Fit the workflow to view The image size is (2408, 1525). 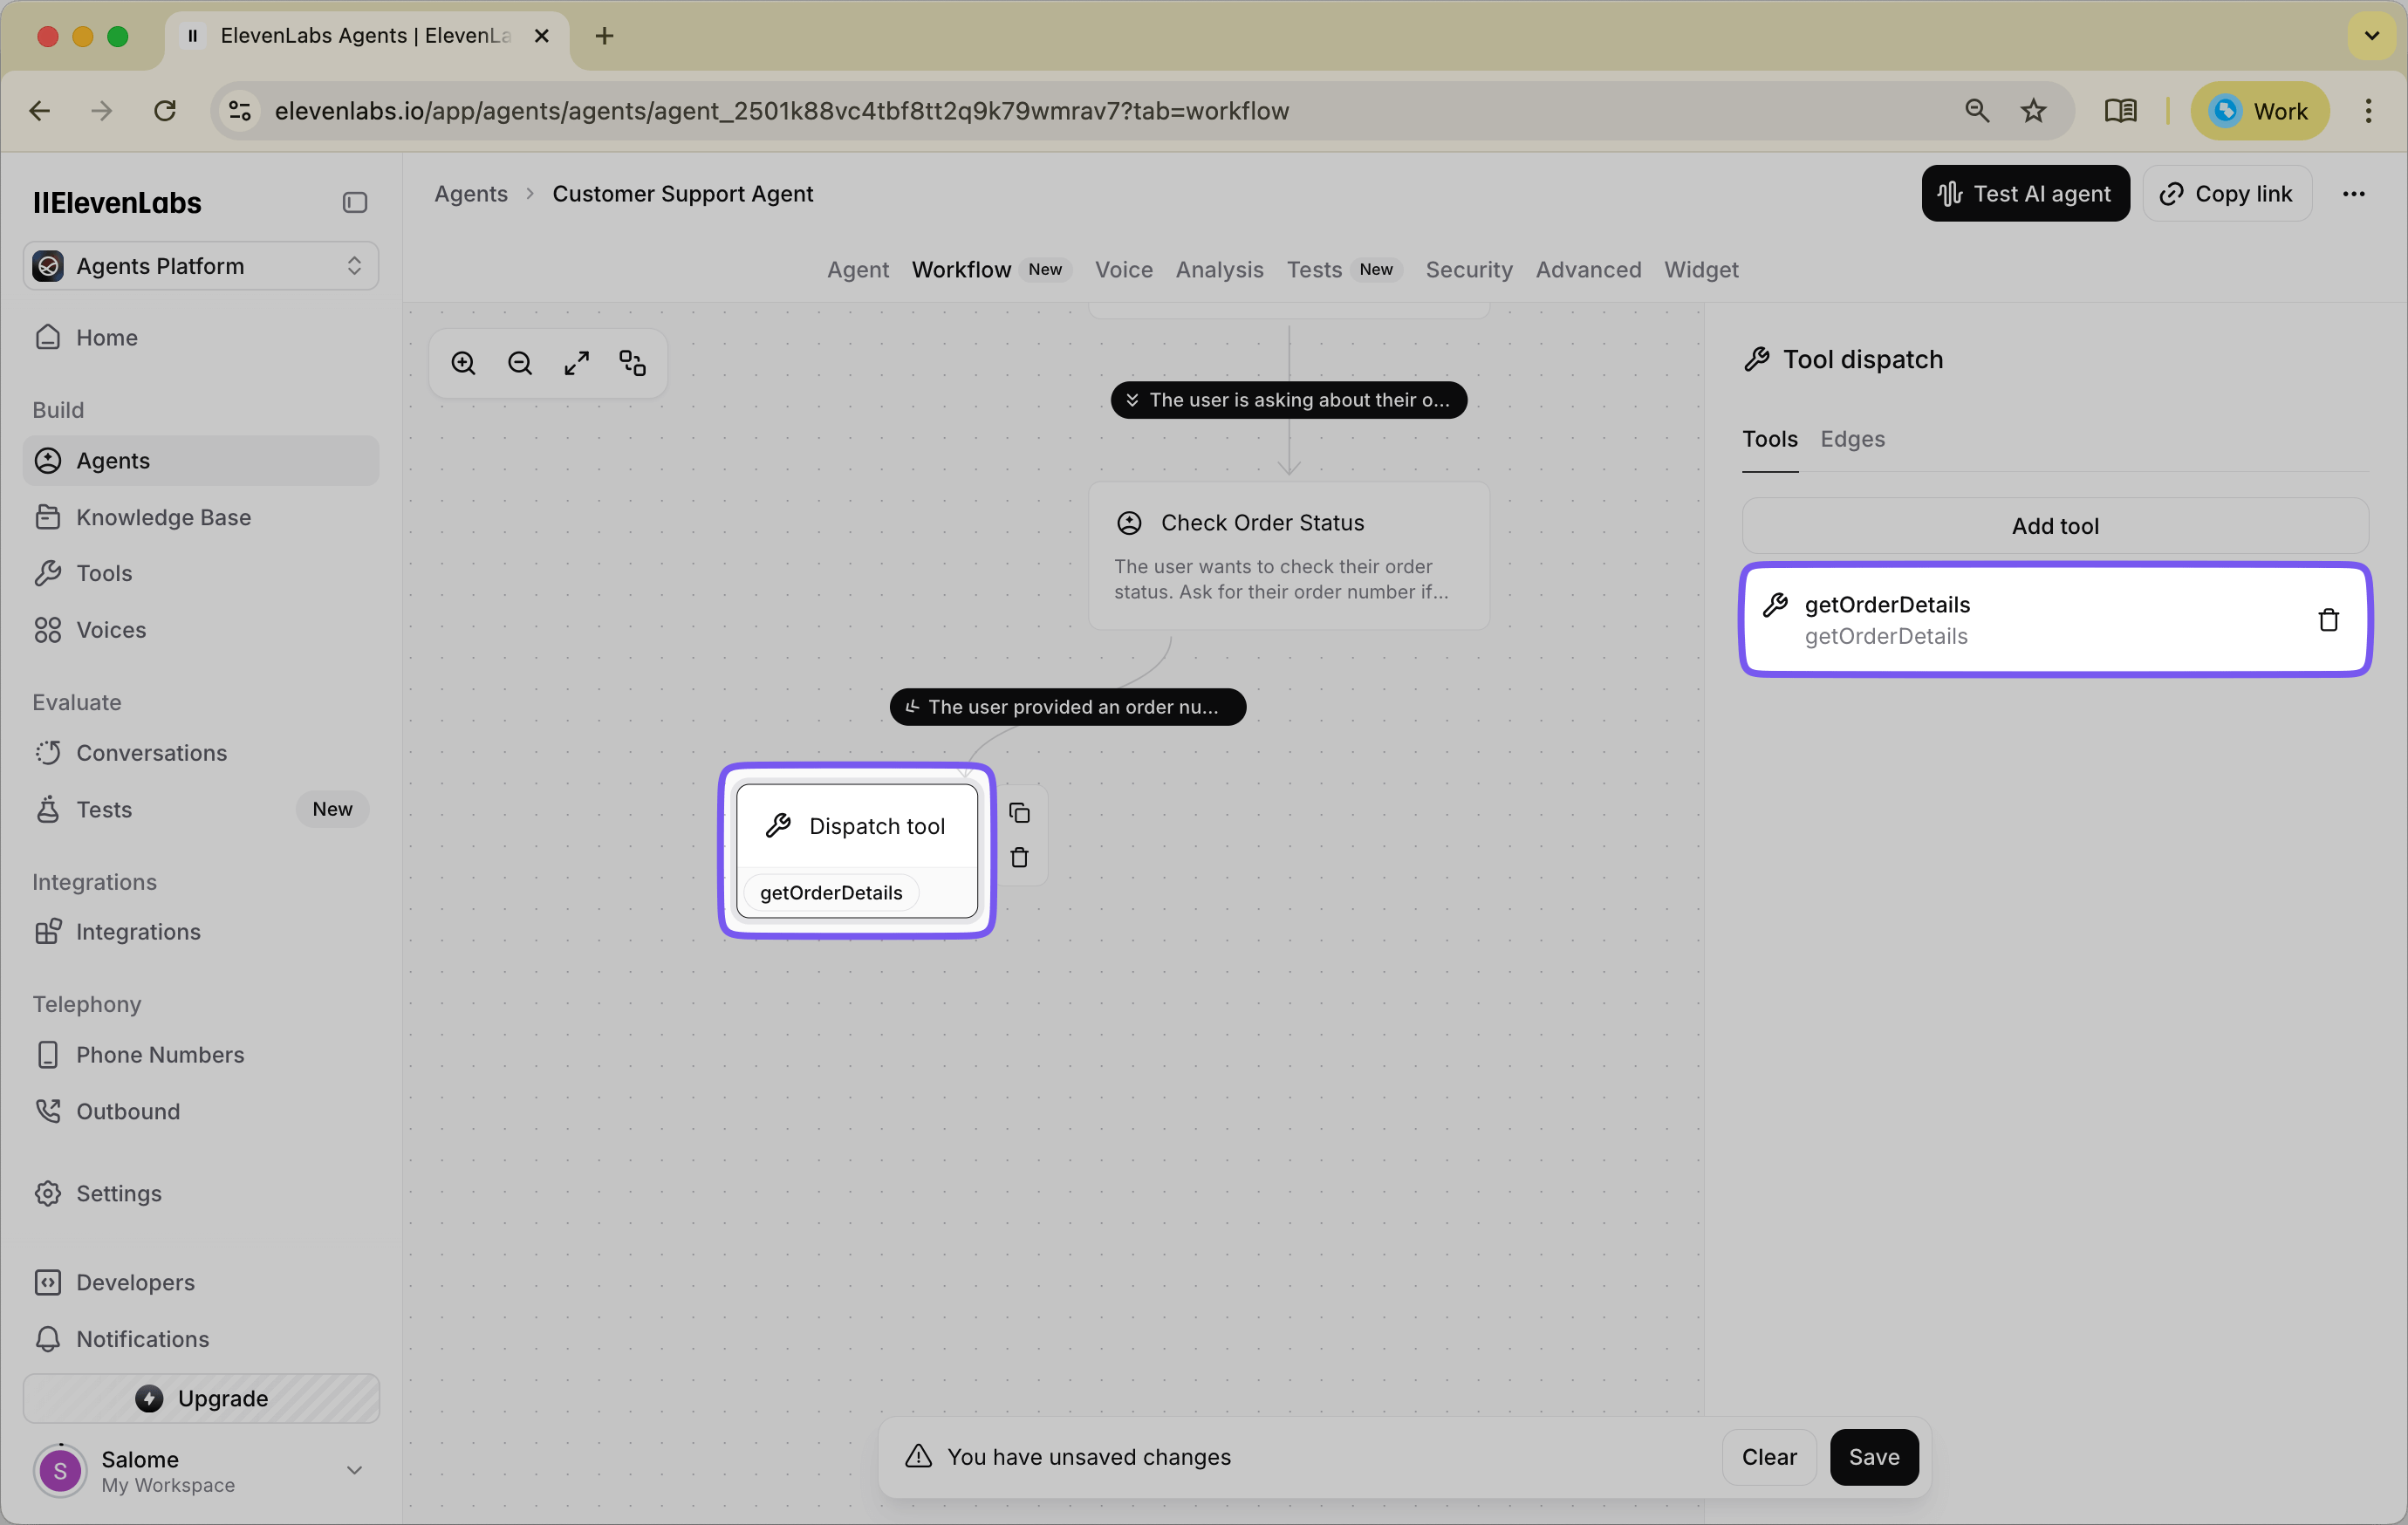click(576, 362)
